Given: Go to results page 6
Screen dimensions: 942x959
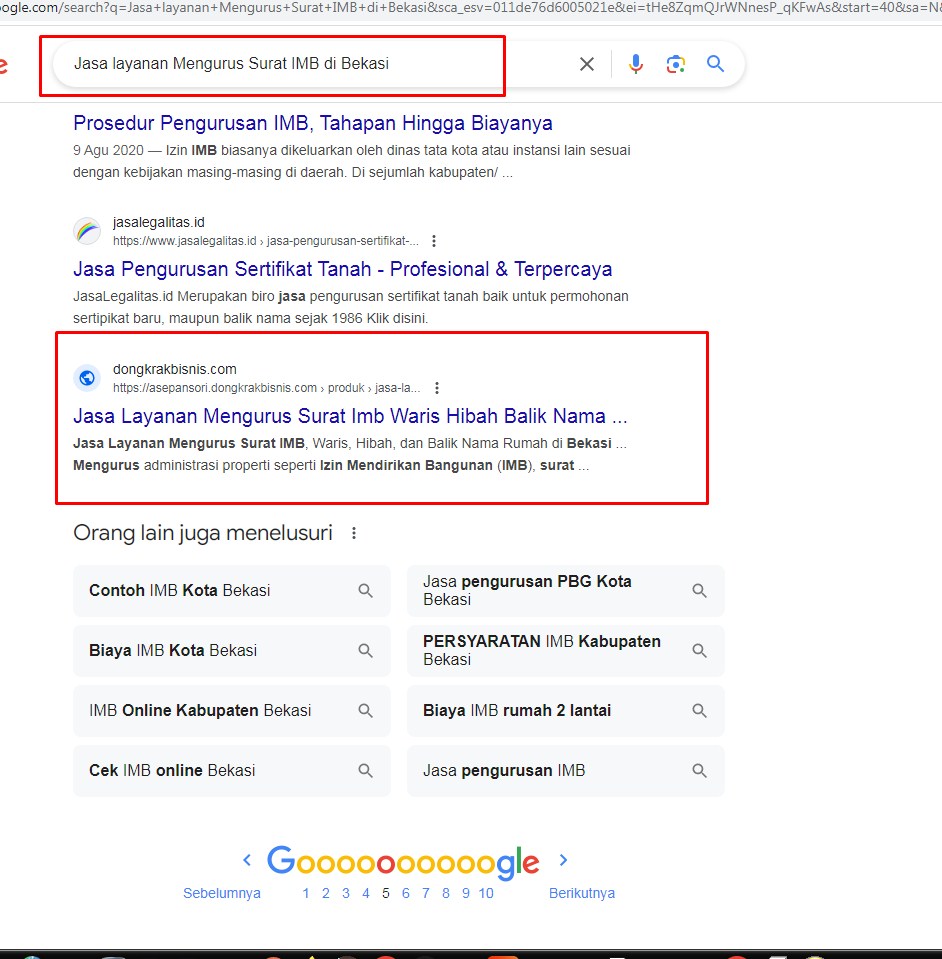Looking at the screenshot, I should pos(406,893).
